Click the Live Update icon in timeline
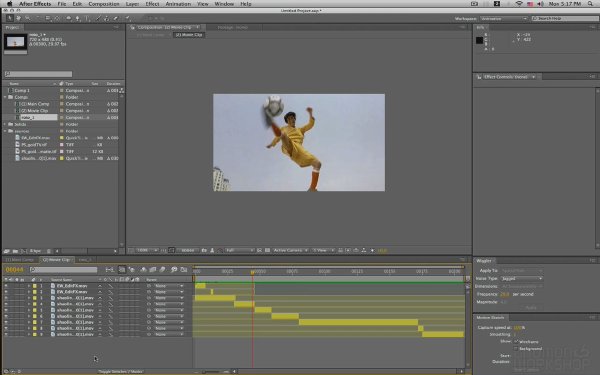The height and width of the screenshot is (375, 600). coord(122,270)
